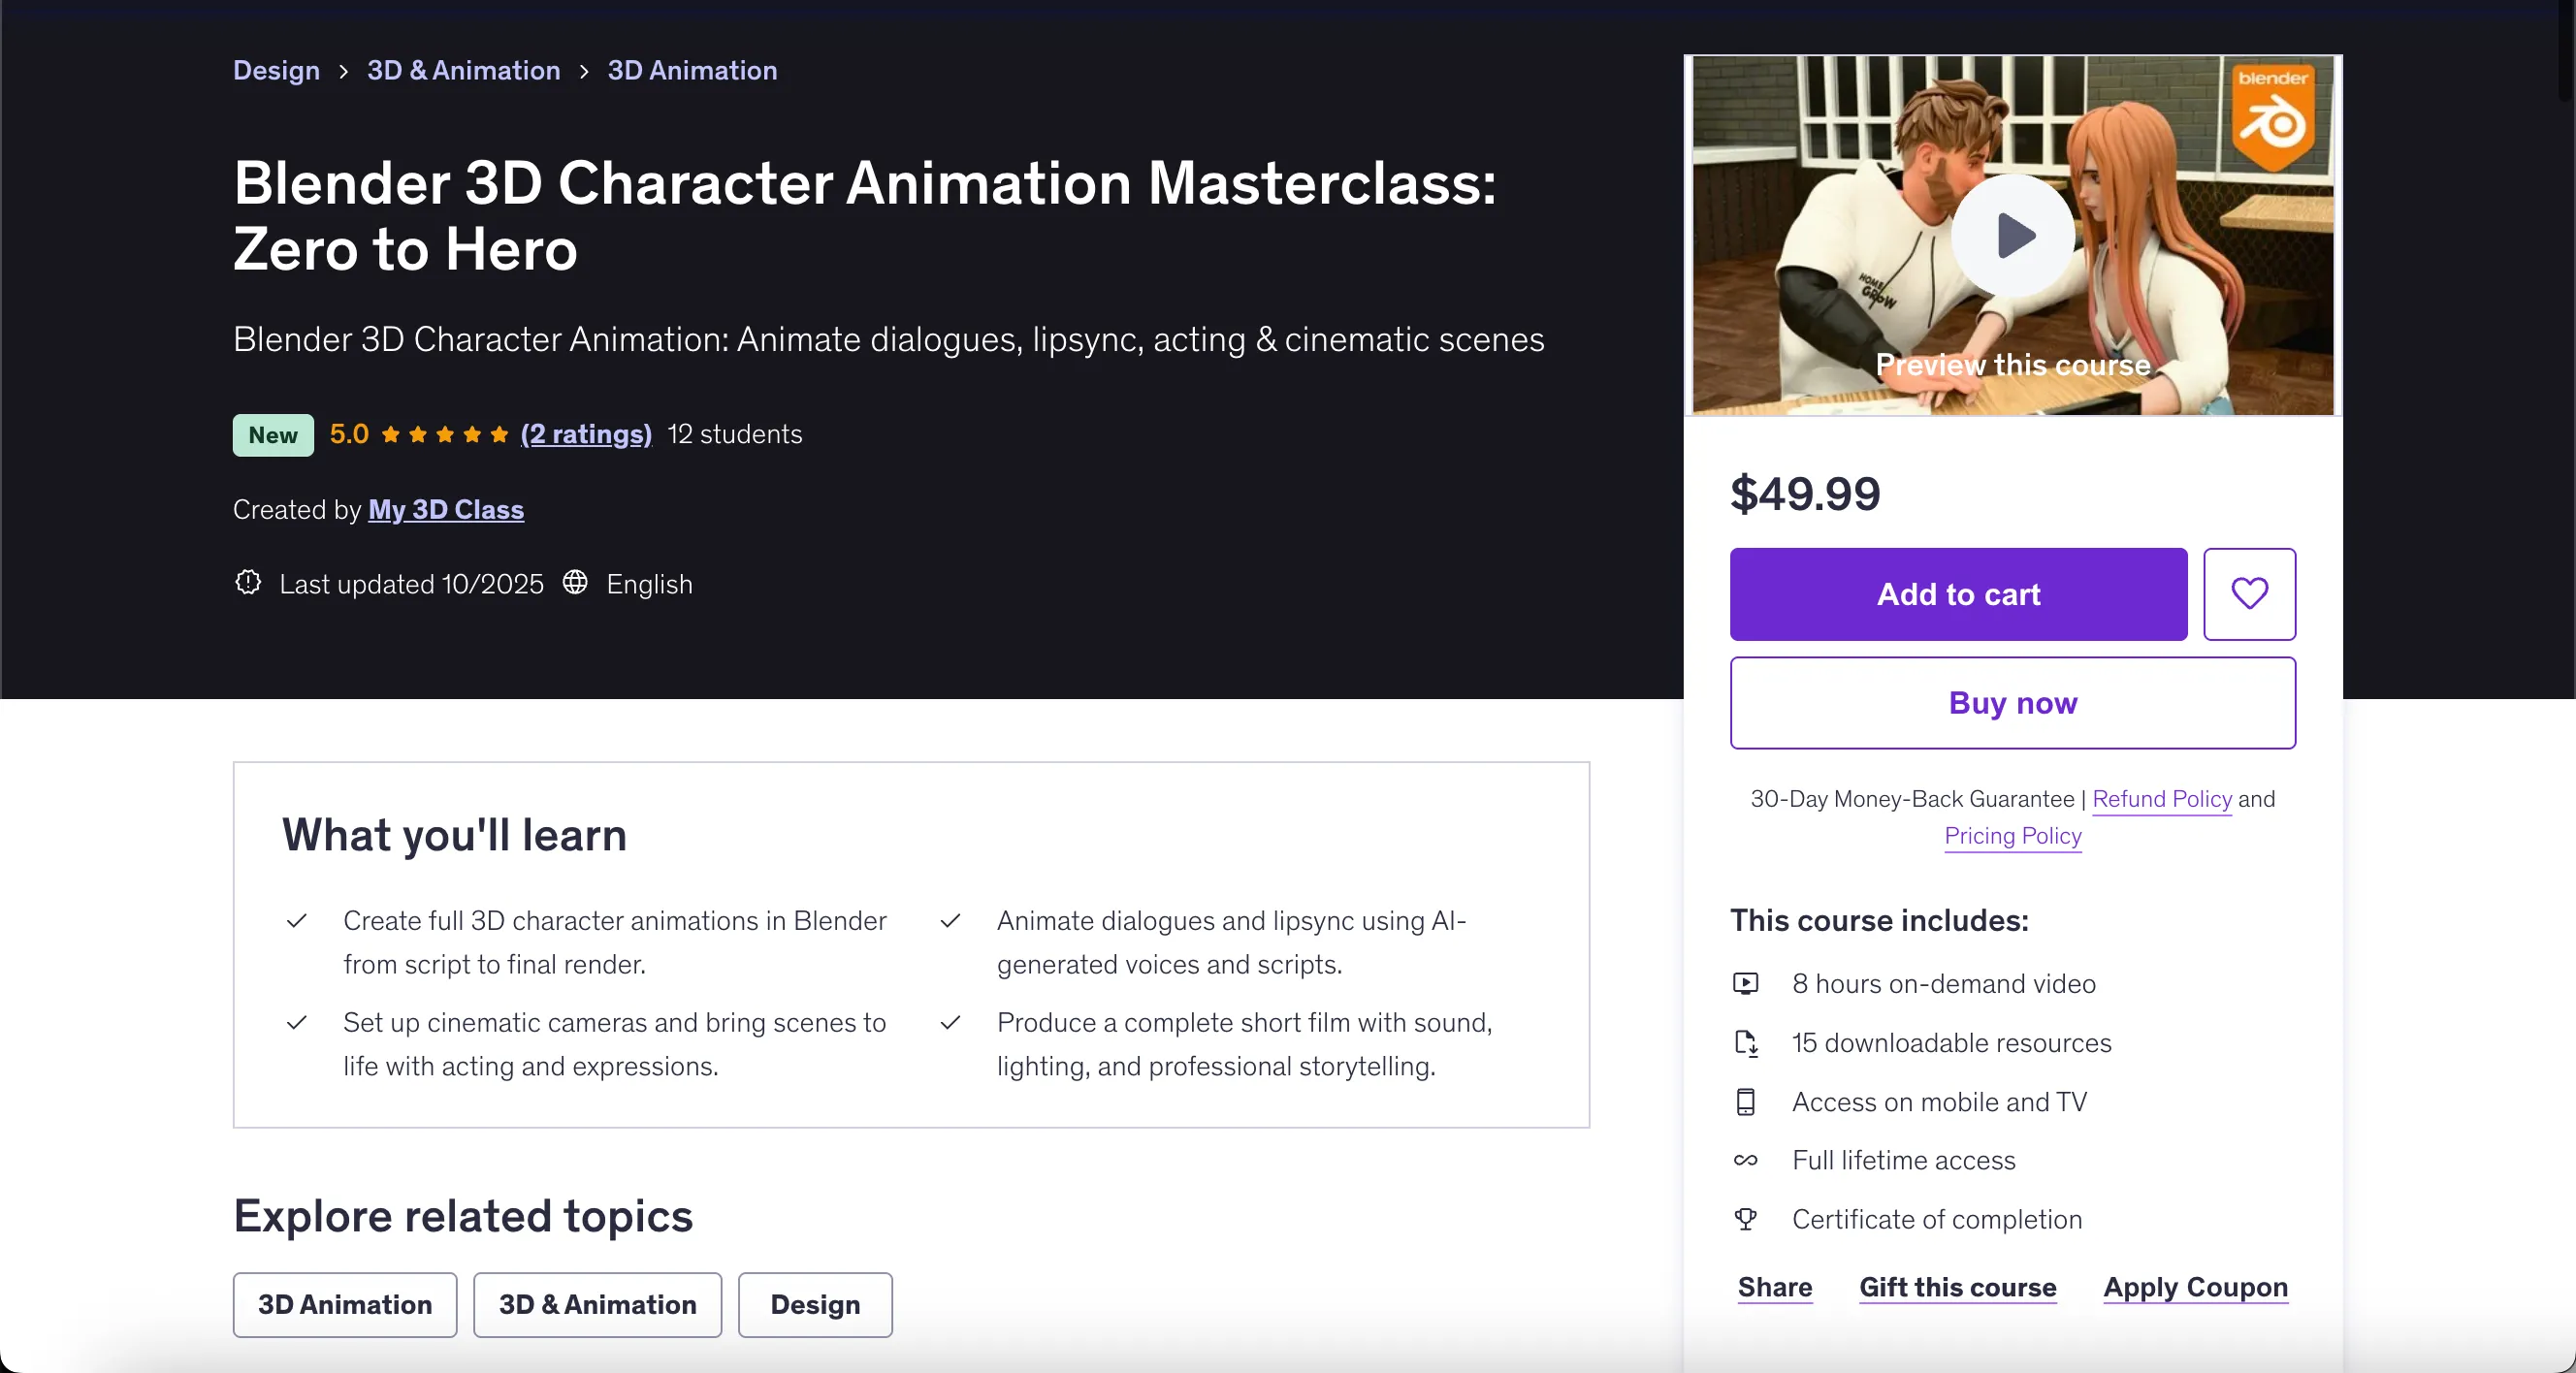Open the 2 ratings link
Viewport: 2576px width, 1373px height.
[586, 434]
